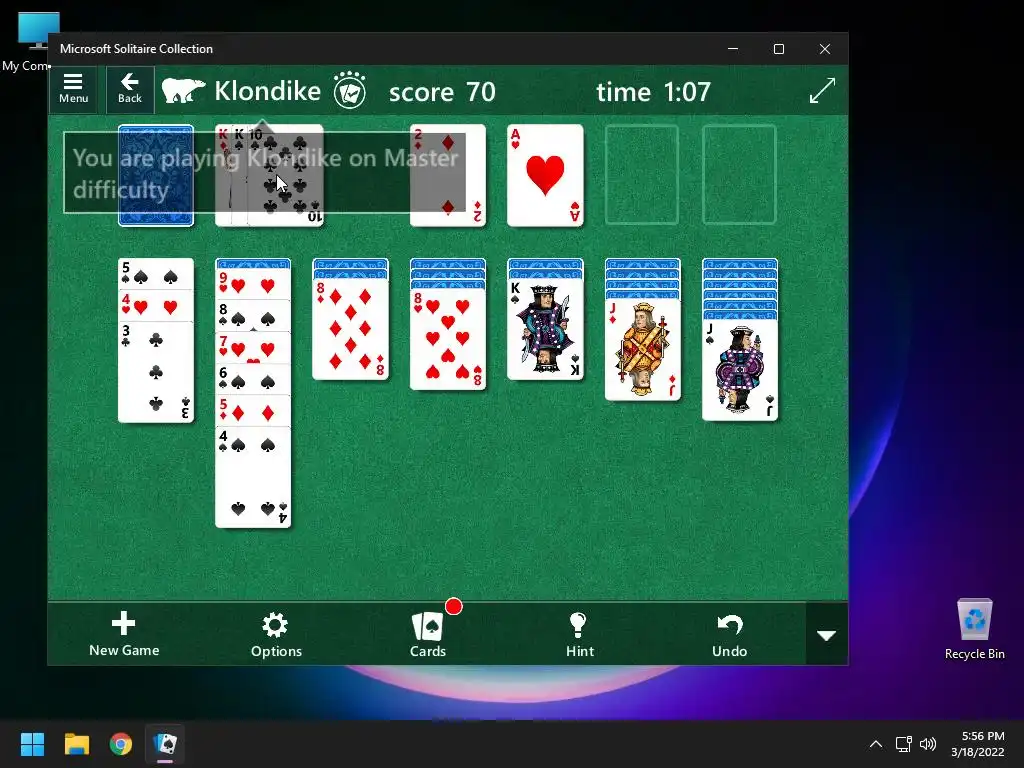Select the jack of spades card
1024x768 pixels.
coord(740,370)
